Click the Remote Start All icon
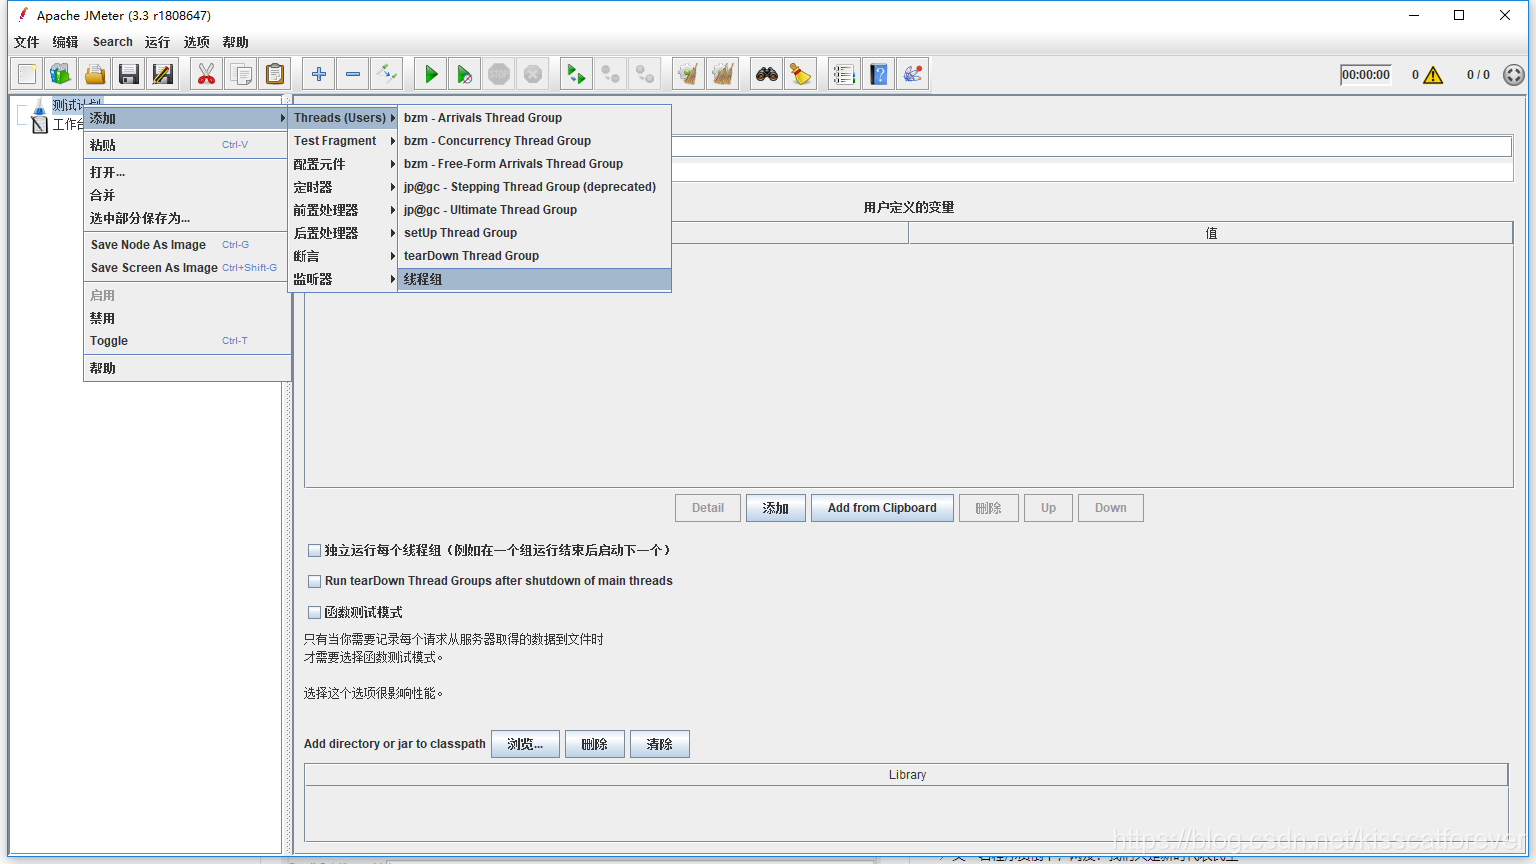 [577, 74]
